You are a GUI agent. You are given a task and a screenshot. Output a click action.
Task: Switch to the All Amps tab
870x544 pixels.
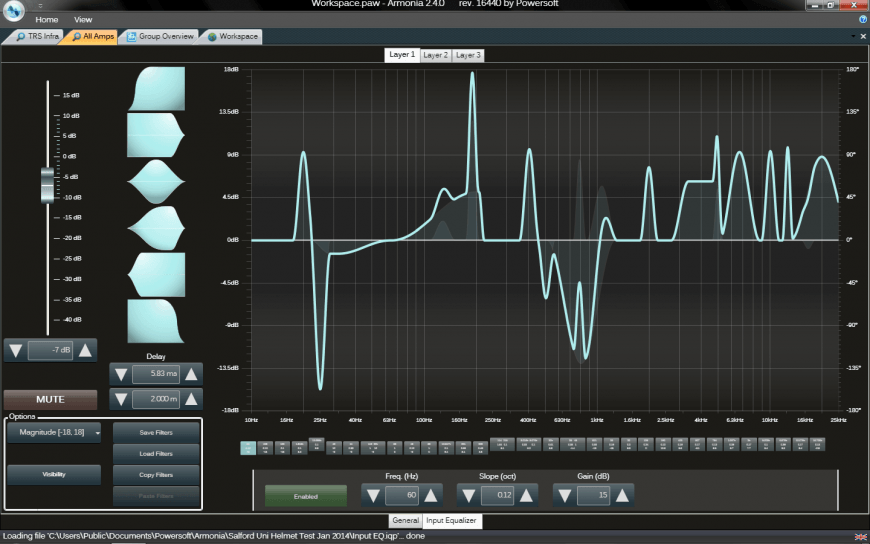click(x=92, y=37)
